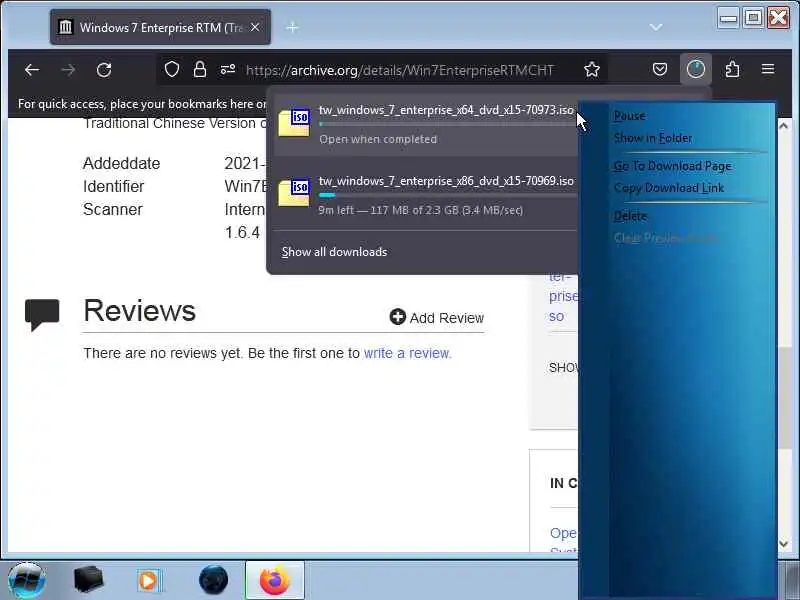Click Show all downloads
The image size is (800, 600).
click(335, 252)
